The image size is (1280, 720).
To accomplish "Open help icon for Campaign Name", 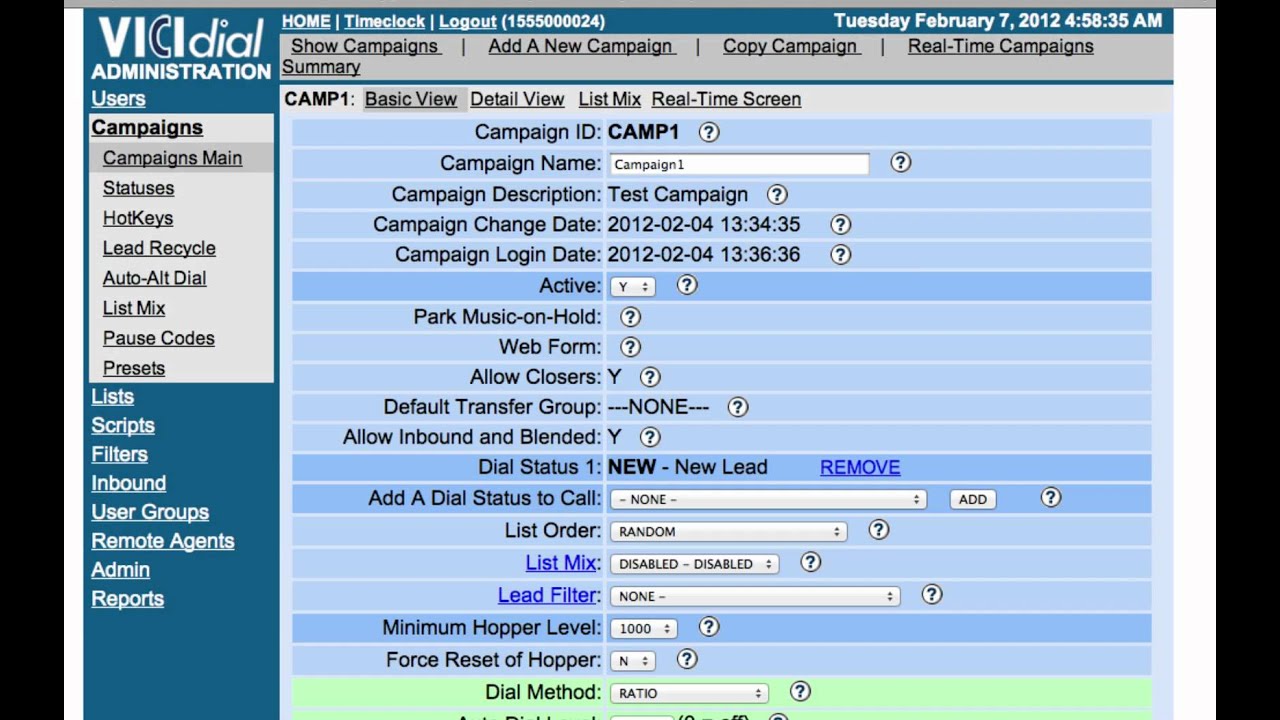I will pyautogui.click(x=901, y=162).
